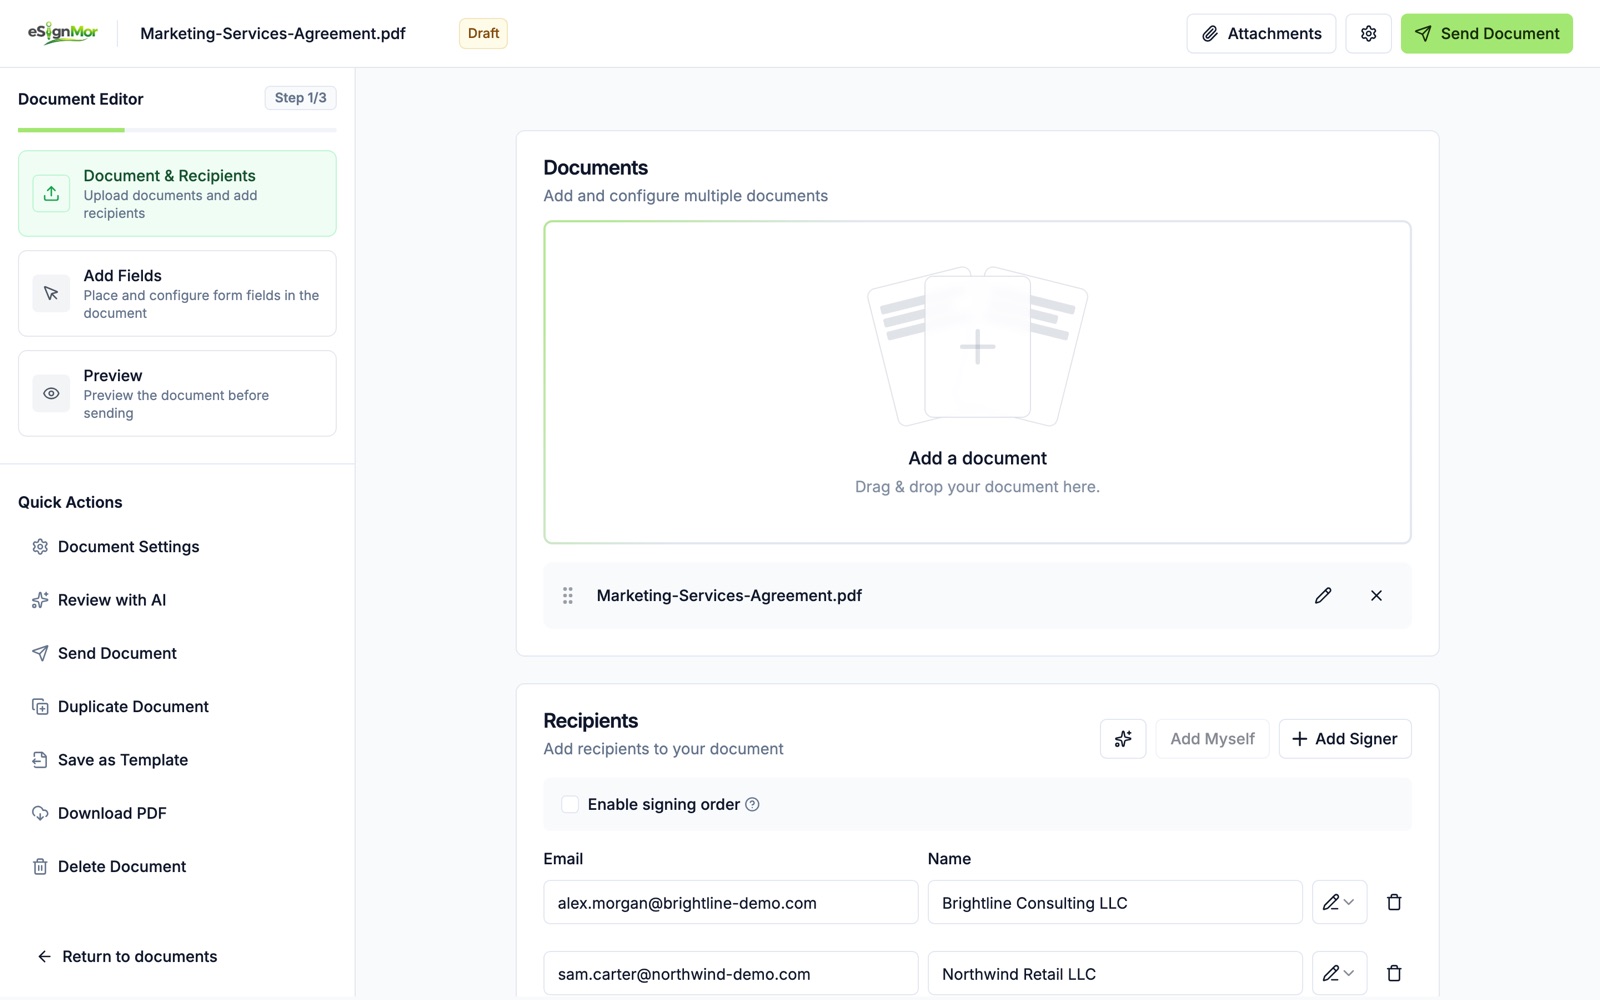Delete the Brightline Consulting LLC recipient
Image resolution: width=1600 pixels, height=1000 pixels.
pyautogui.click(x=1394, y=902)
